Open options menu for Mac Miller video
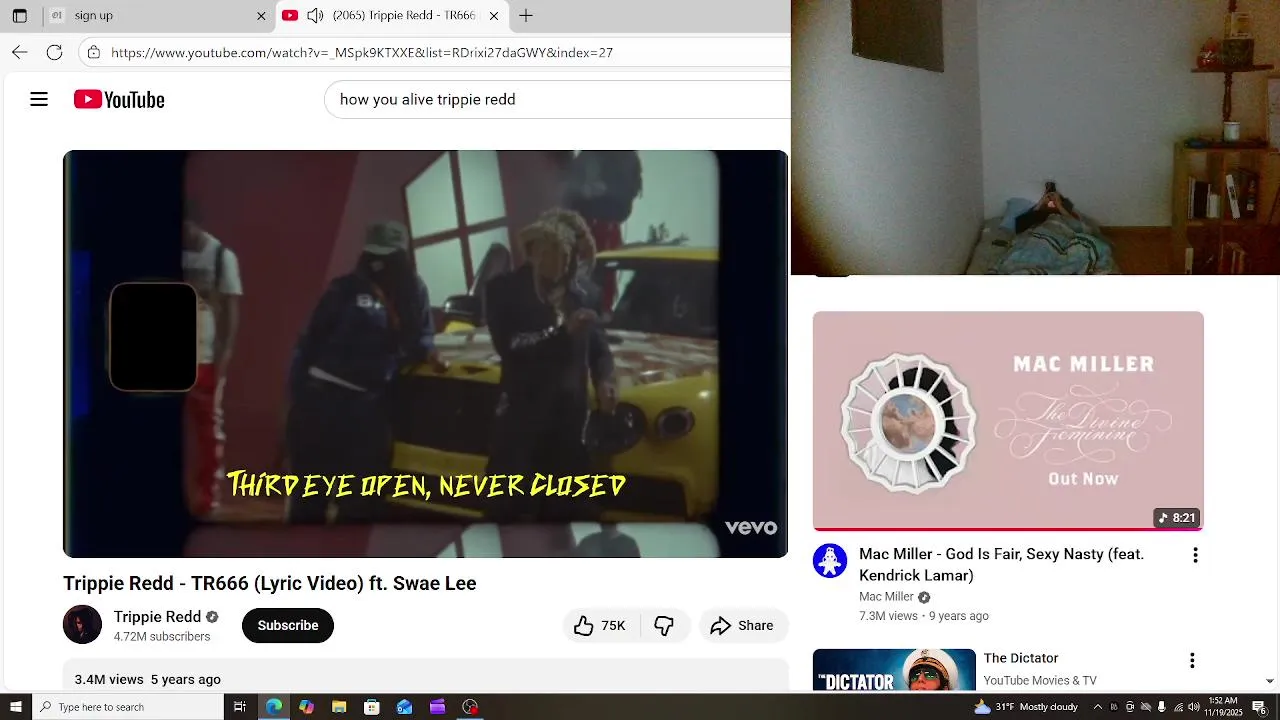 [x=1195, y=555]
